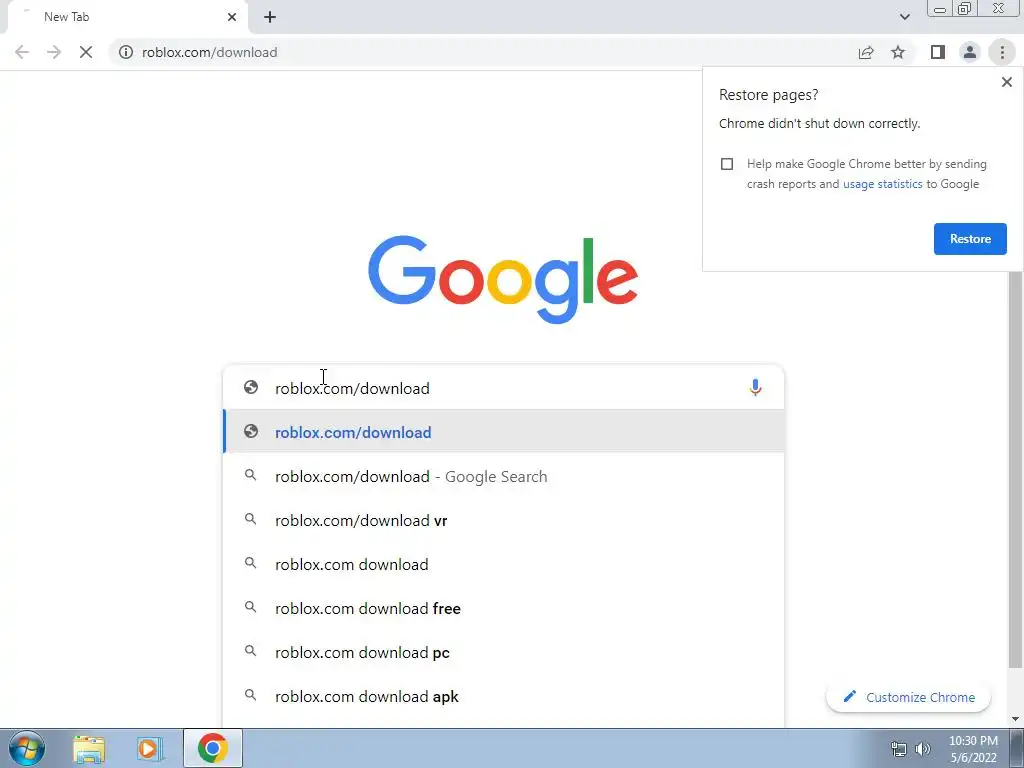Image resolution: width=1024 pixels, height=768 pixels.
Task: Go back to previous page
Action: click(22, 52)
